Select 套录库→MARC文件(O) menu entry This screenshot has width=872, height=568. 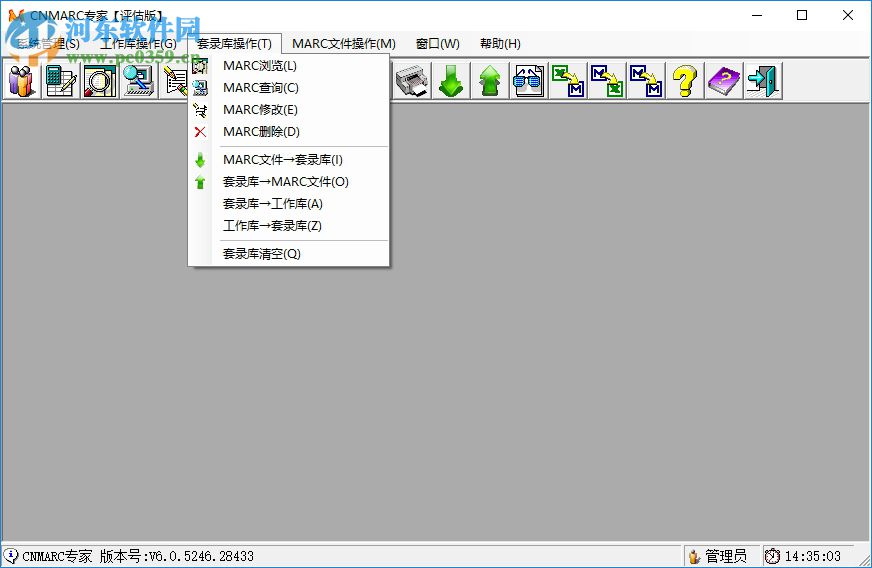tap(289, 182)
